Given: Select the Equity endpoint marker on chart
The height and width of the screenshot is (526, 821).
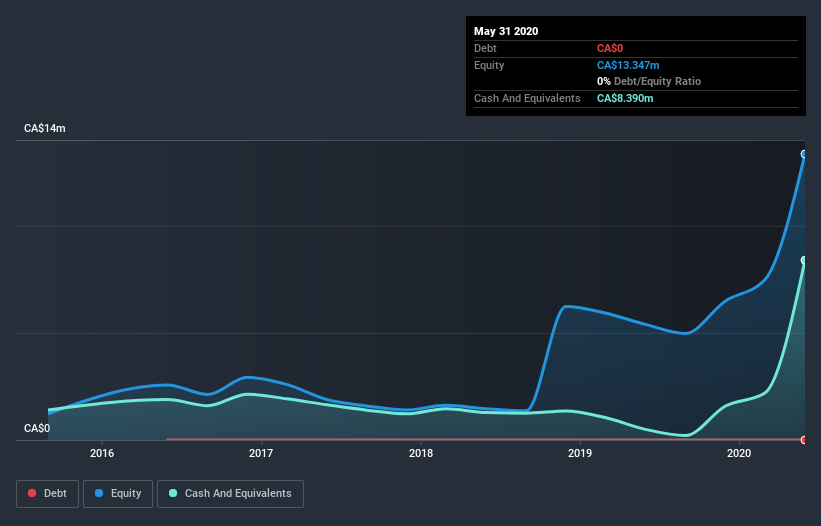Looking at the screenshot, I should (x=804, y=154).
